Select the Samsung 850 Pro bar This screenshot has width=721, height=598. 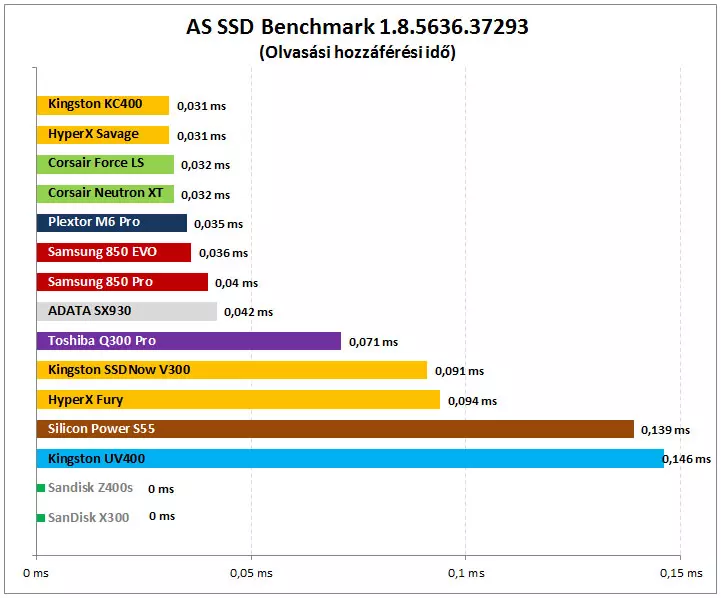122,282
